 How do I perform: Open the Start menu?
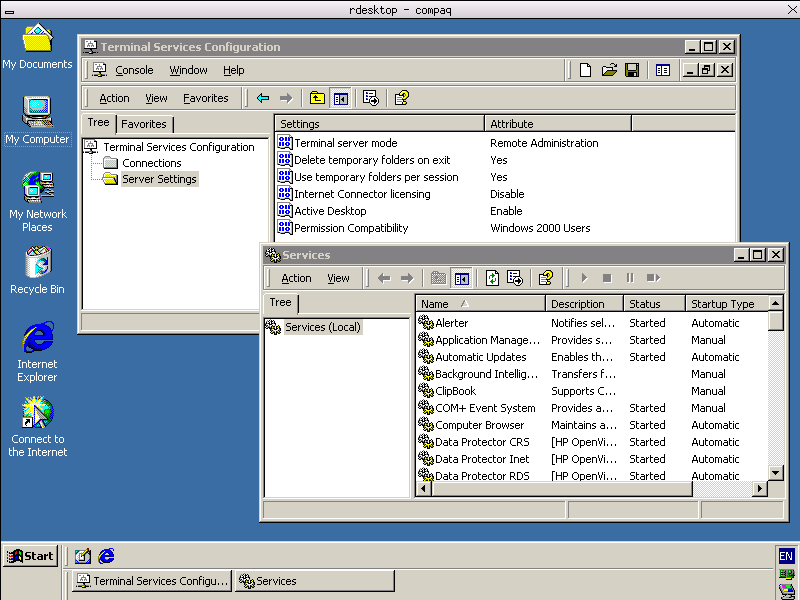(31, 556)
